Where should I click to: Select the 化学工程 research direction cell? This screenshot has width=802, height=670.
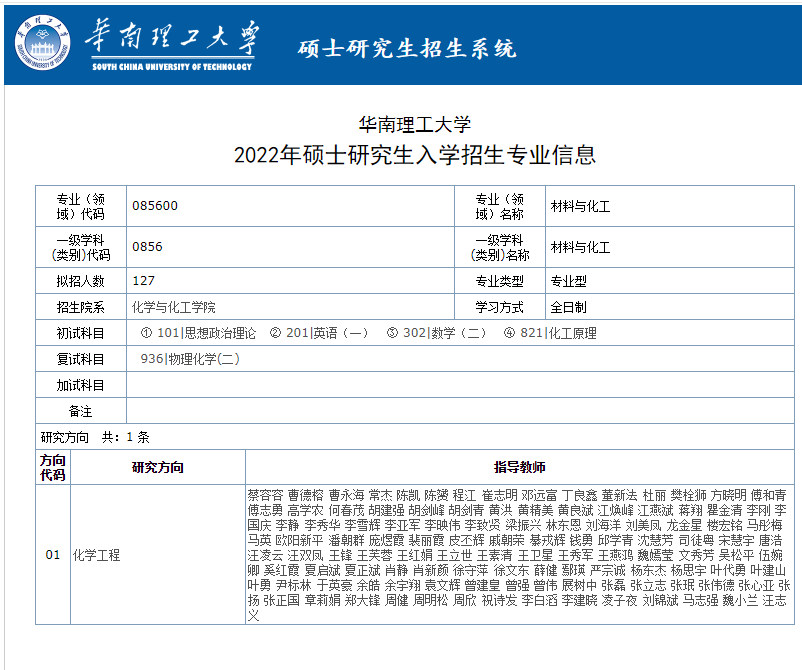click(96, 555)
